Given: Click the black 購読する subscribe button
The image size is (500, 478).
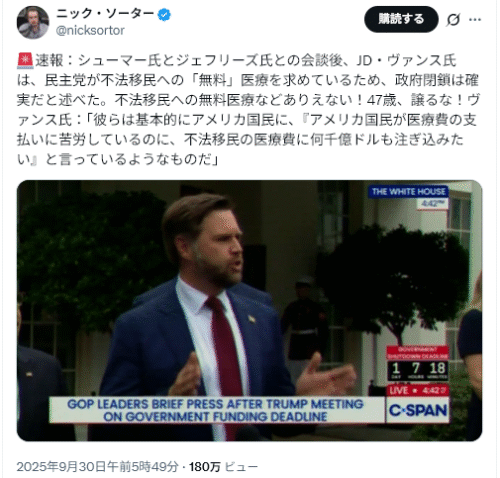Looking at the screenshot, I should [401, 19].
